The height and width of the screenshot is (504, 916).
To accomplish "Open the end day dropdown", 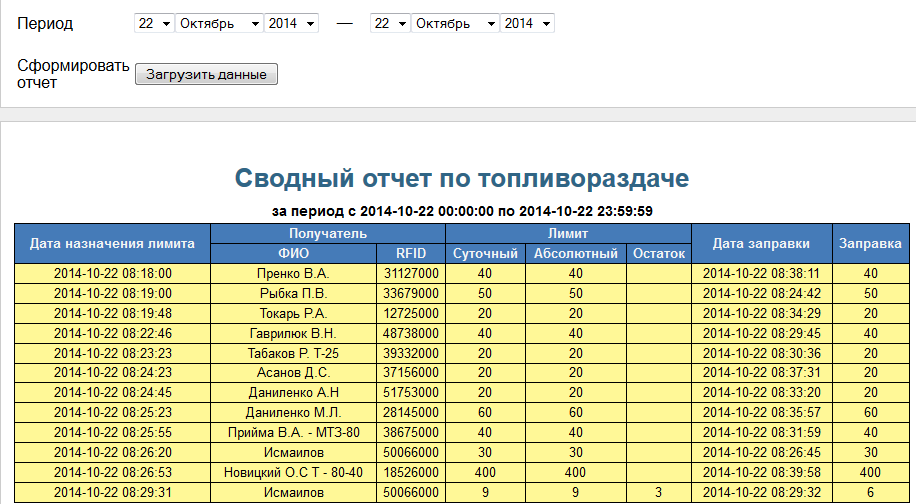I will tap(389, 23).
